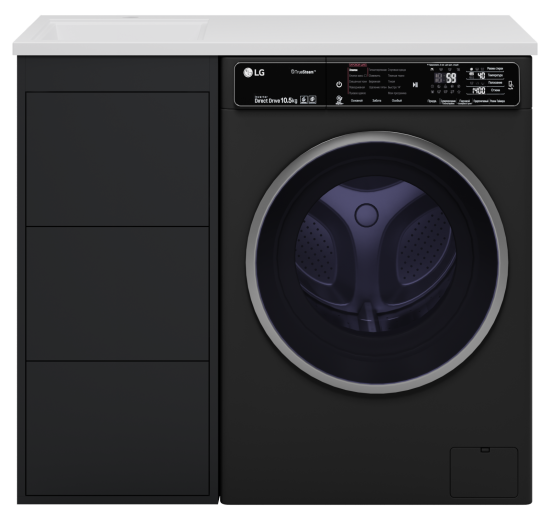Click the TrueSteam label on the panel

[303, 72]
